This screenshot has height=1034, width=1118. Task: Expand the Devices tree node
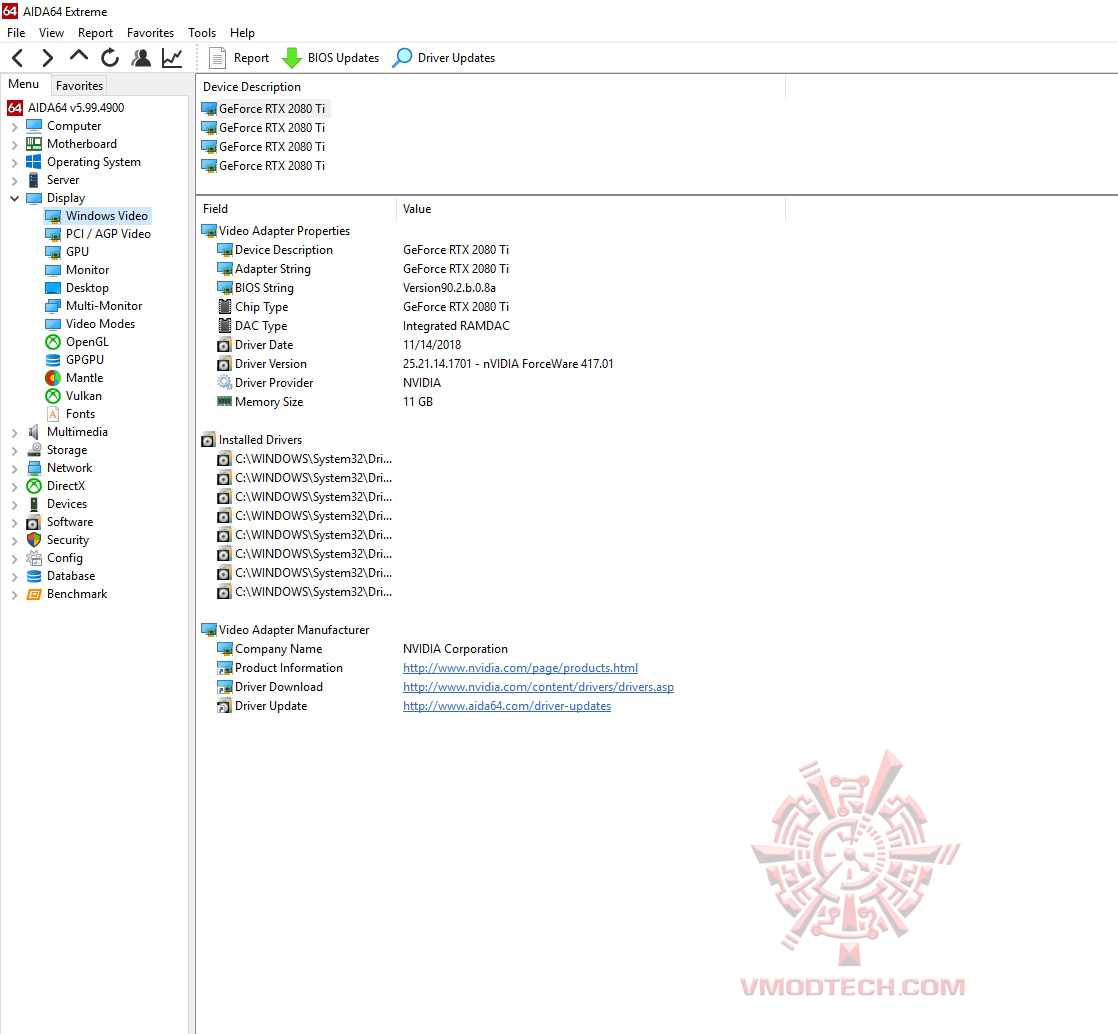pos(14,505)
